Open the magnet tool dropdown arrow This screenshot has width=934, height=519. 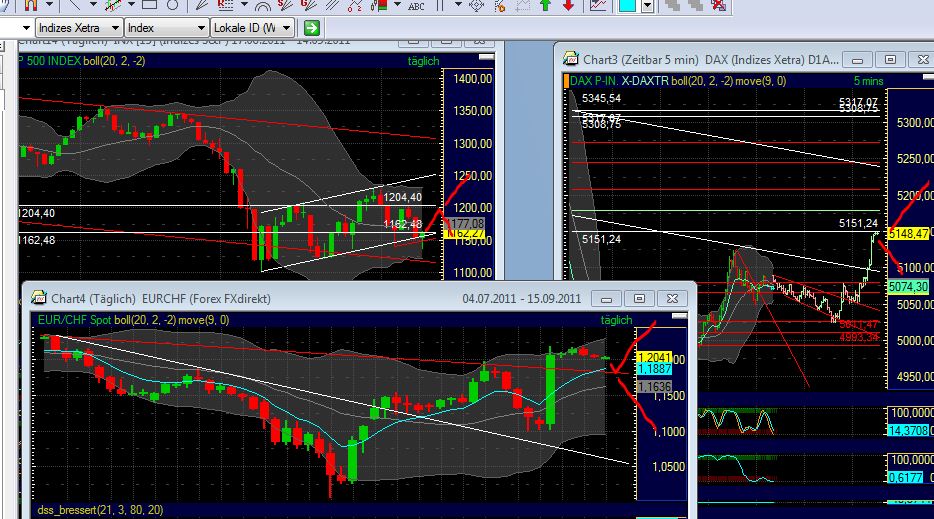pos(49,5)
